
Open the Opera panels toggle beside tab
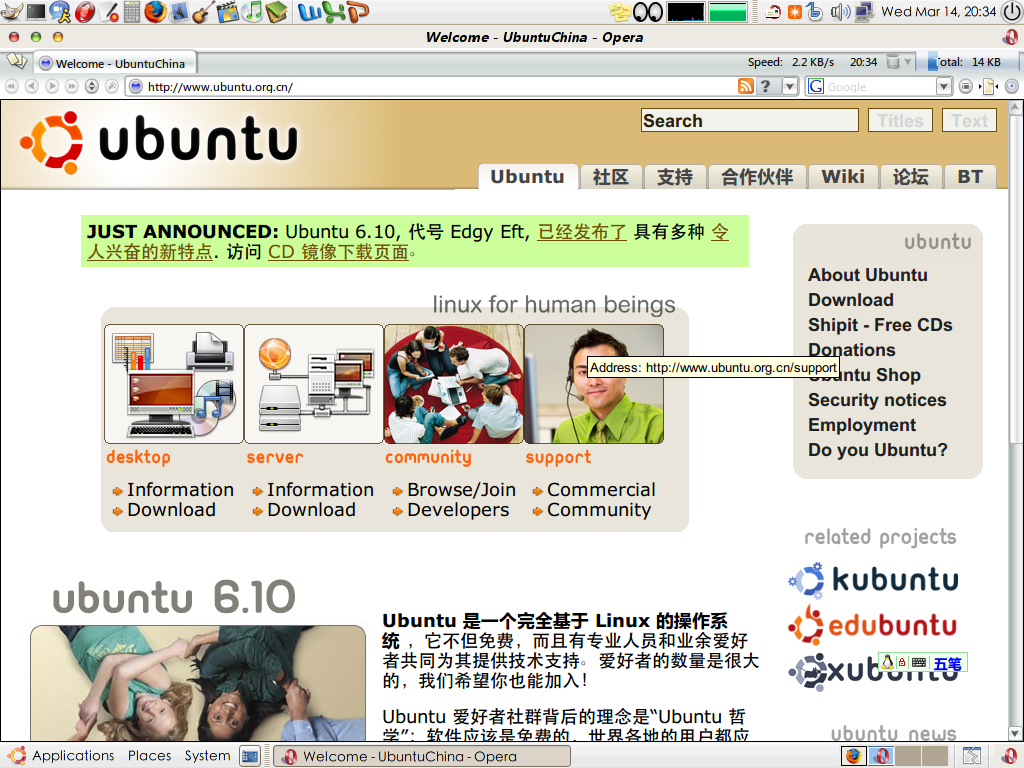(16, 62)
